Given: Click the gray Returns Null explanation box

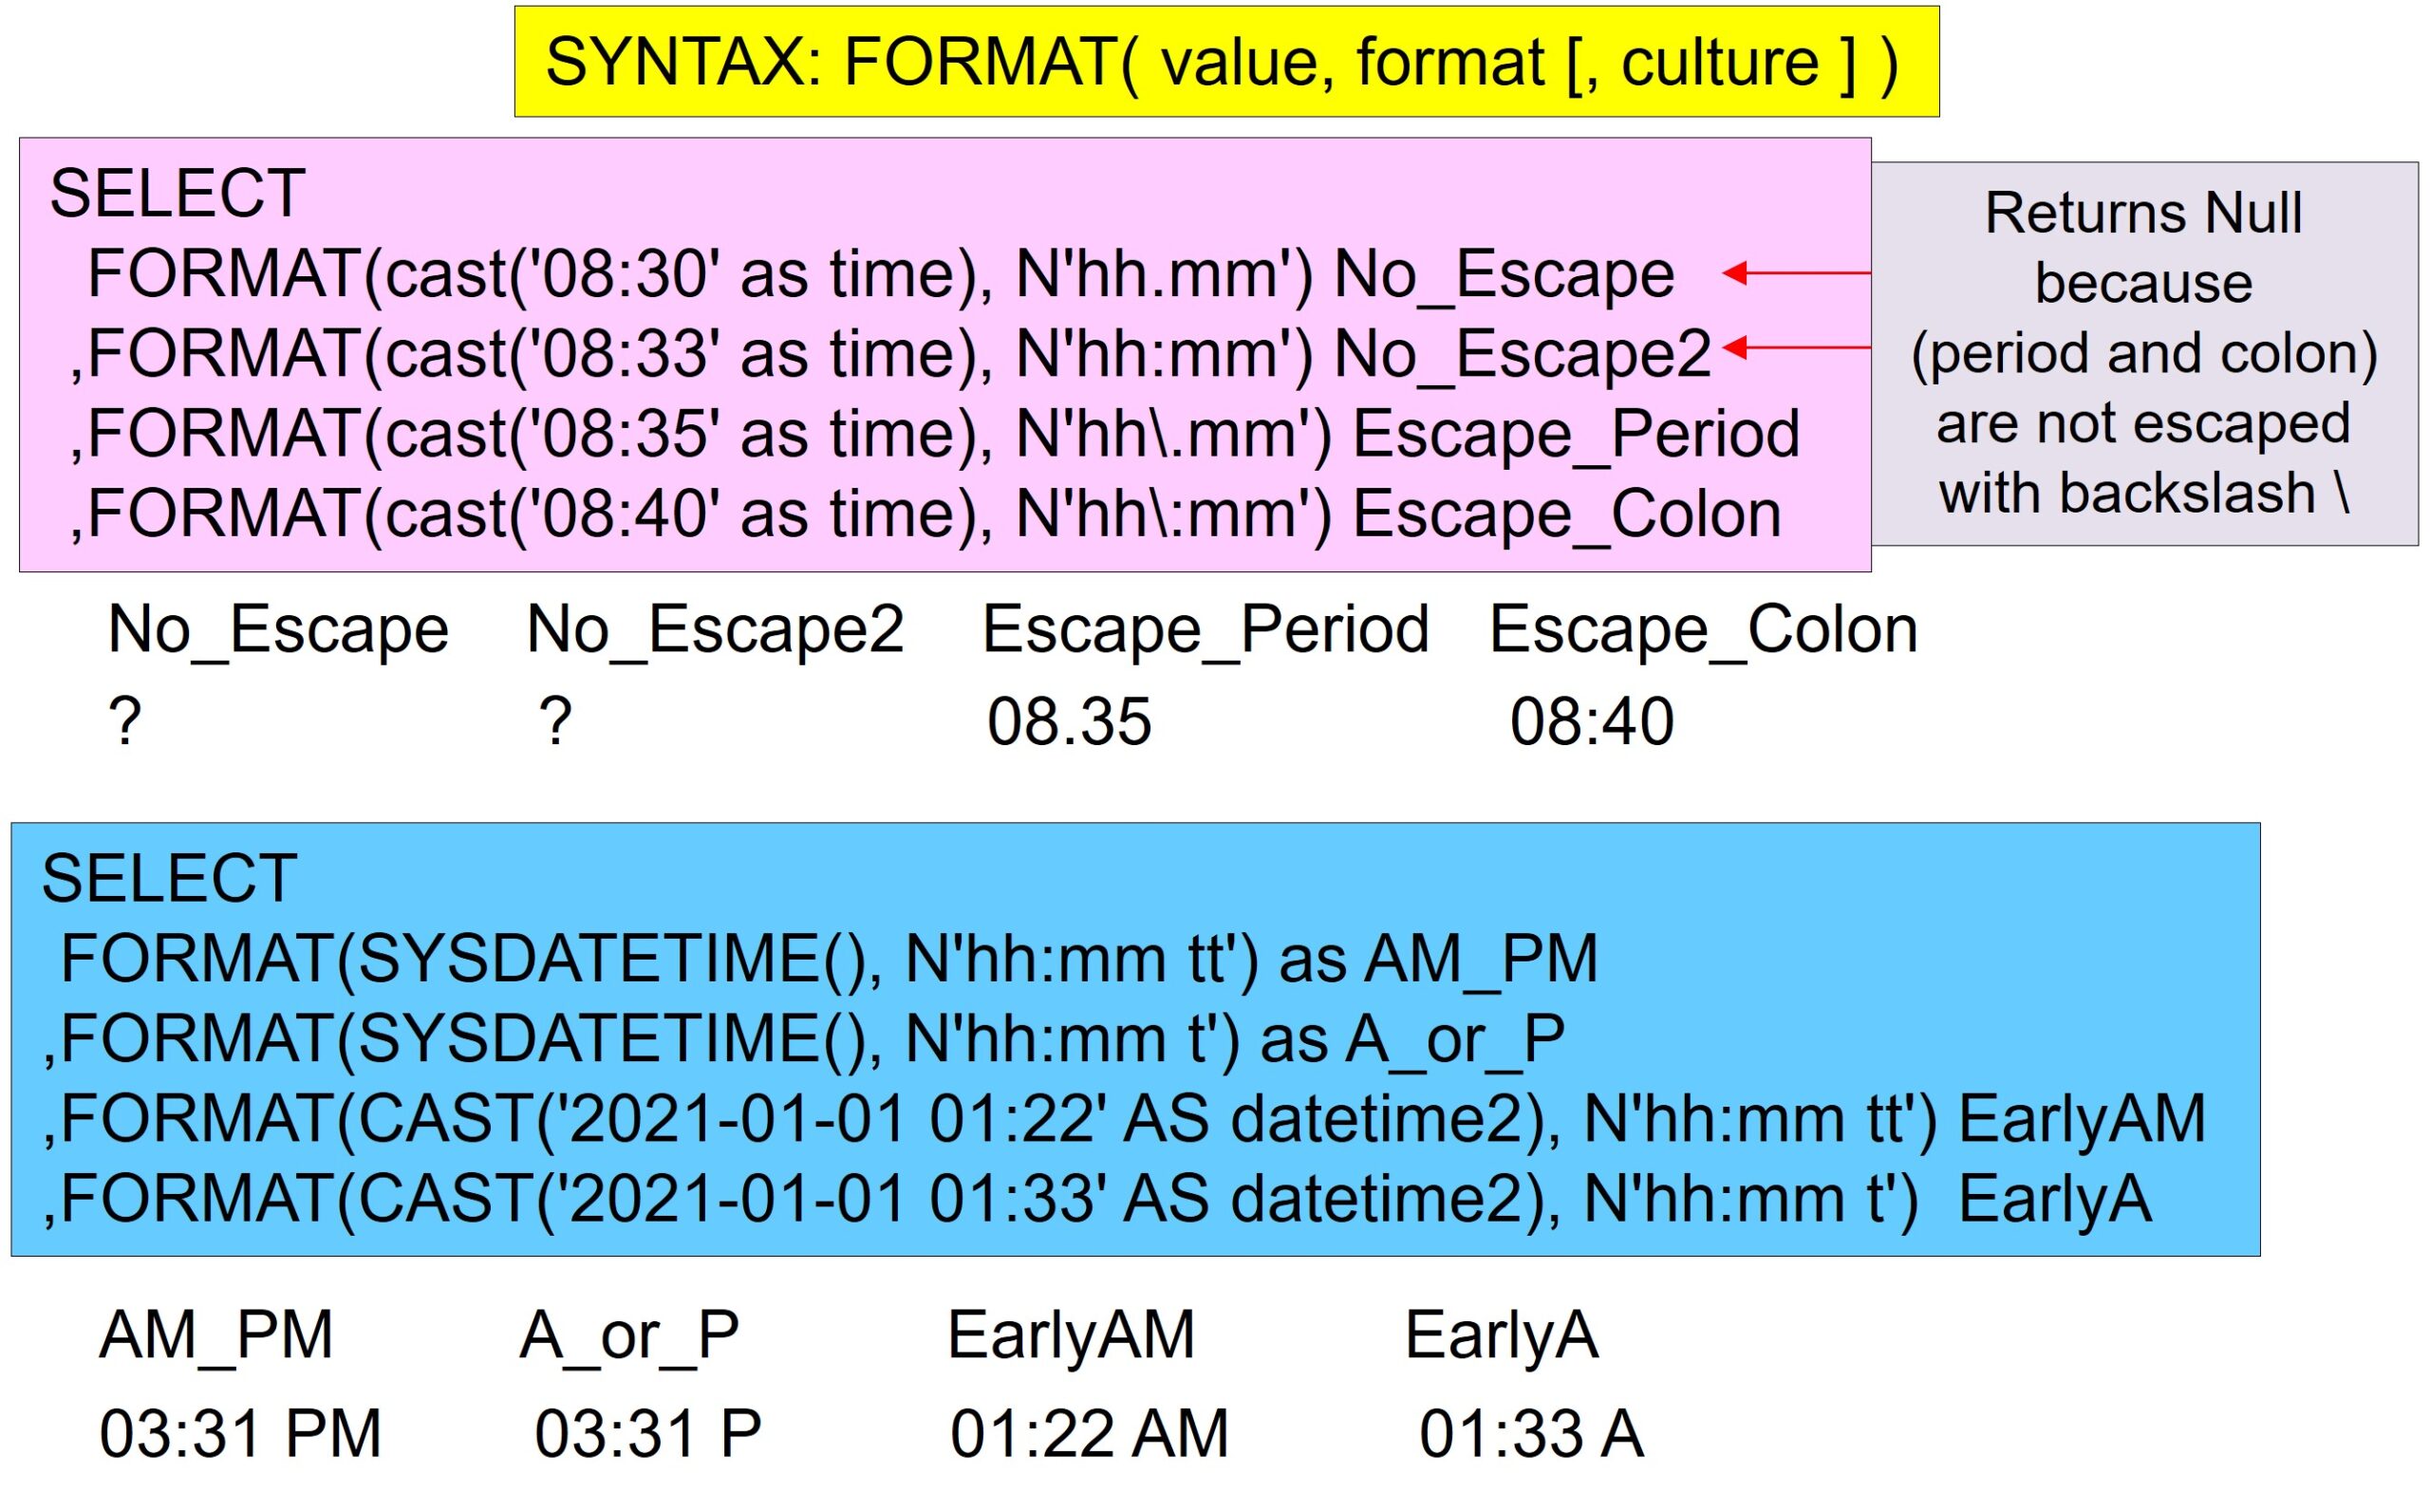Looking at the screenshot, I should click(2143, 353).
